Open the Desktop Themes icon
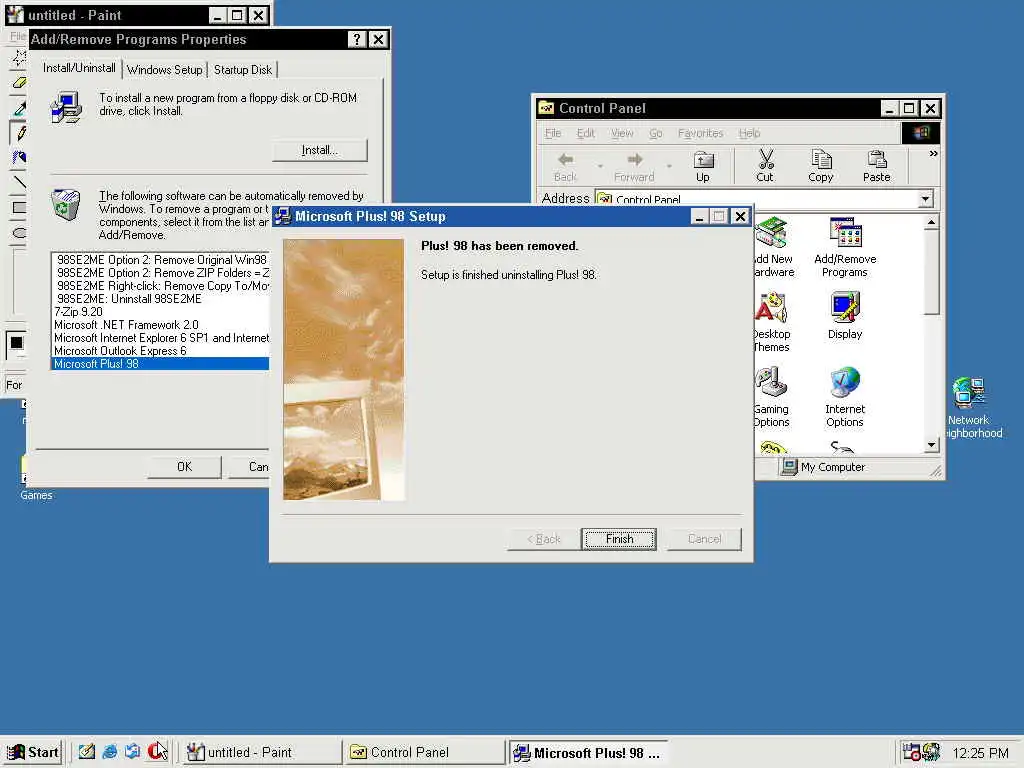Screen dimensions: 1024x768 772,322
